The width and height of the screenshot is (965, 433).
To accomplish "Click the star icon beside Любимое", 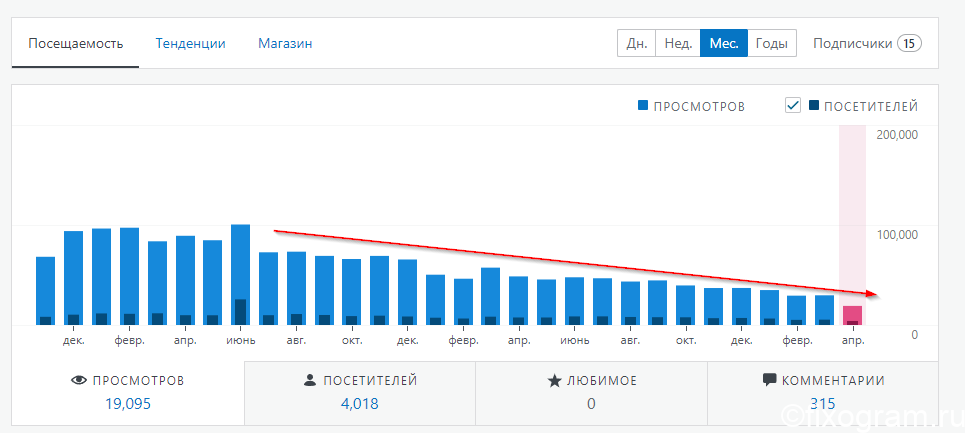I will 555,381.
